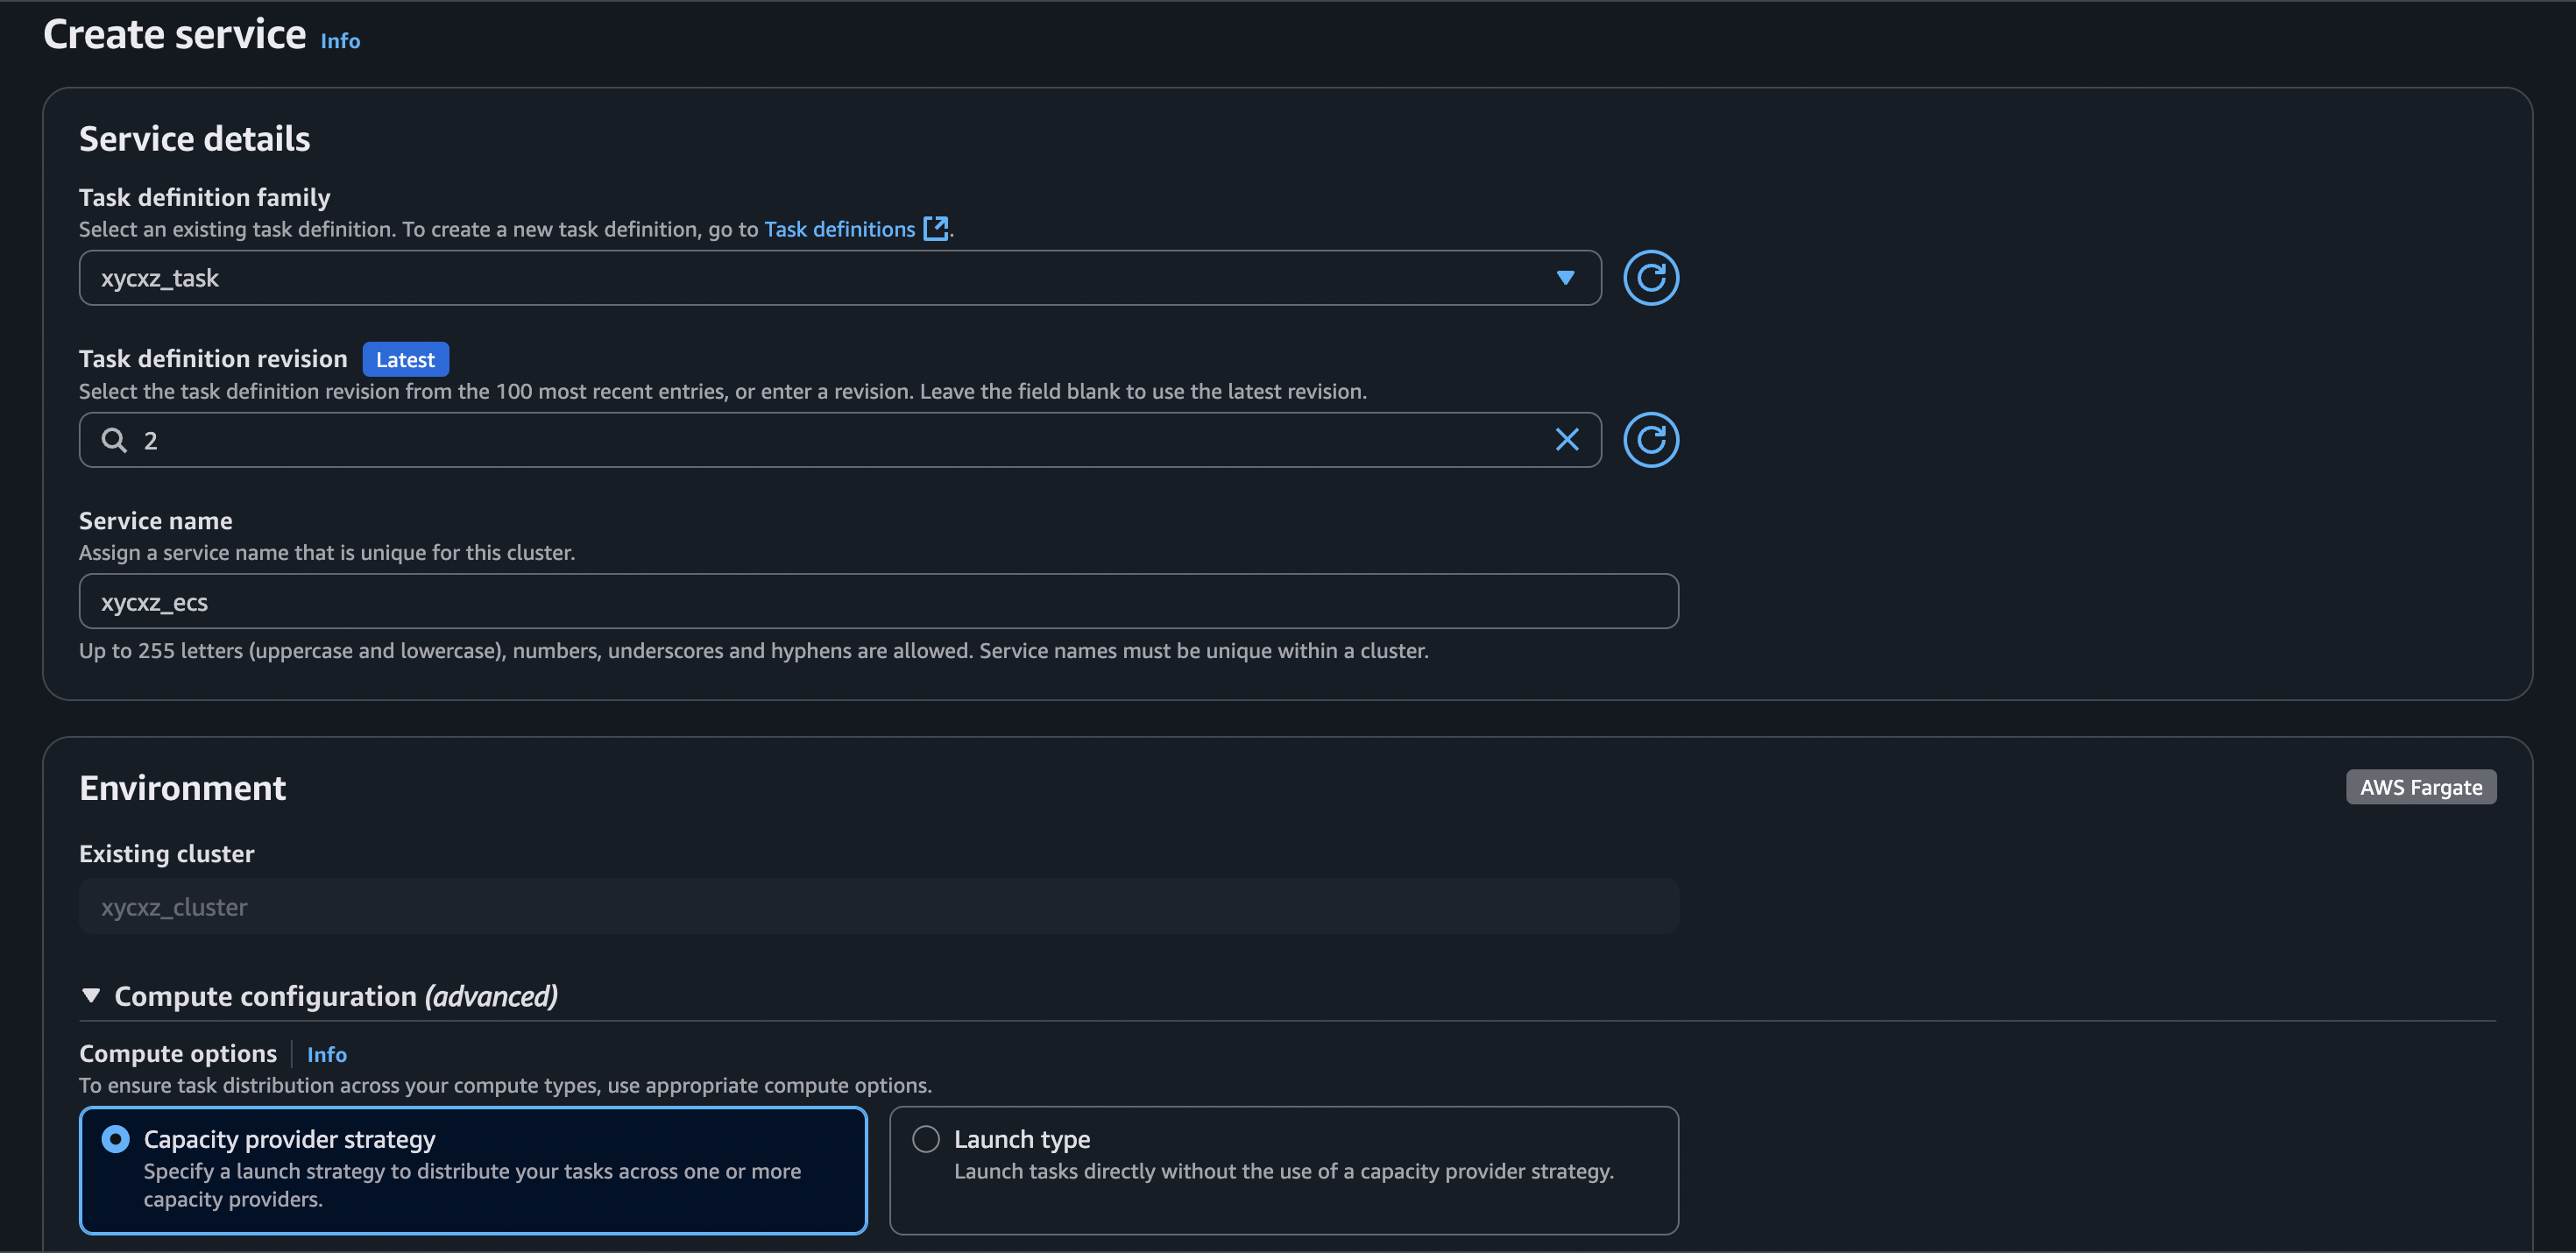Select the Launch type option
2576x1253 pixels.
(925, 1138)
